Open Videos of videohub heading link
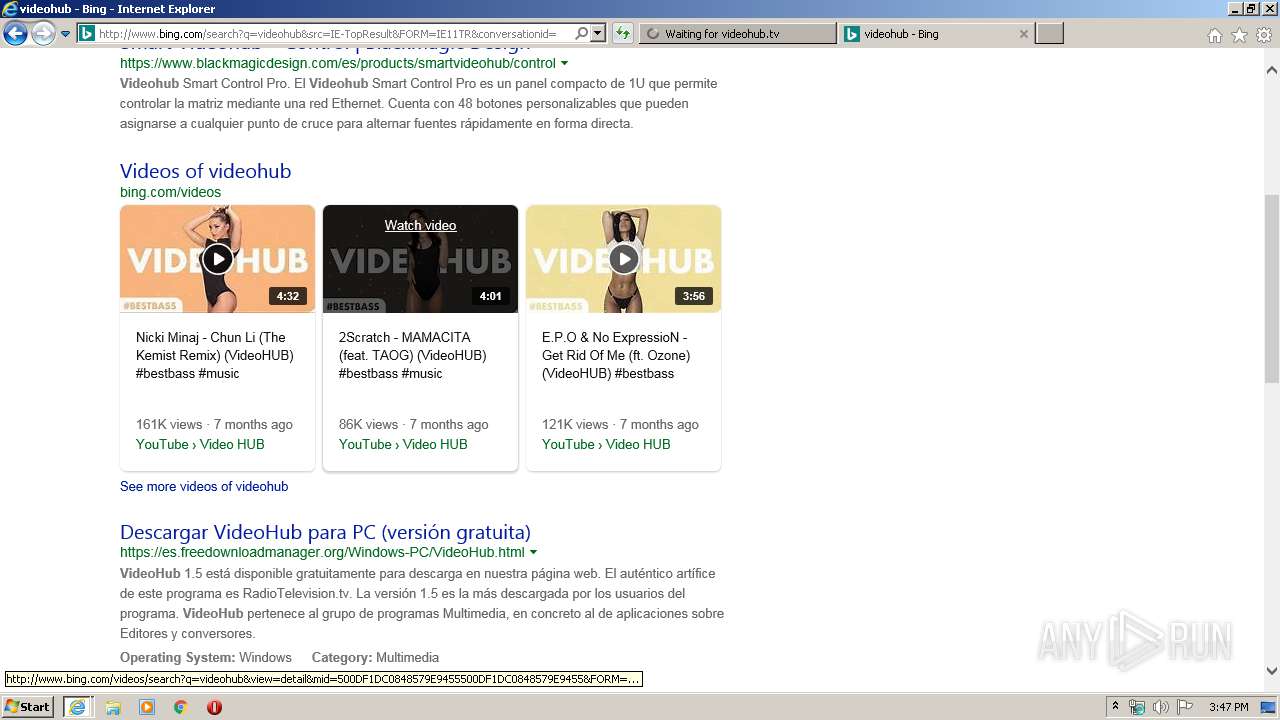 tap(205, 171)
